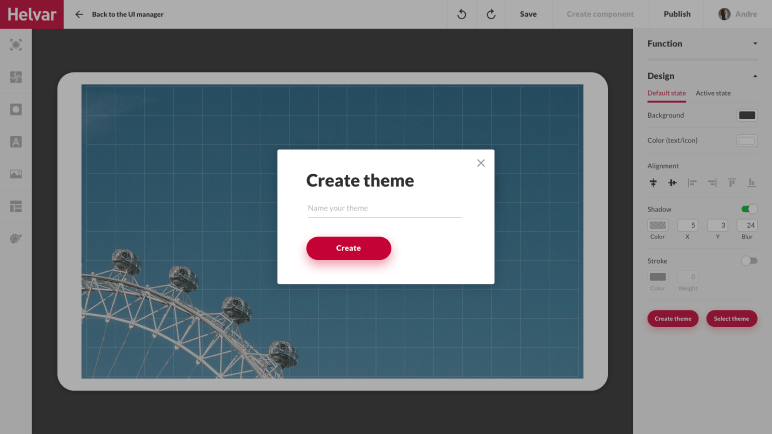This screenshot has height=434, width=772.
Task: Click the Shadow Y value field
Action: coord(717,226)
